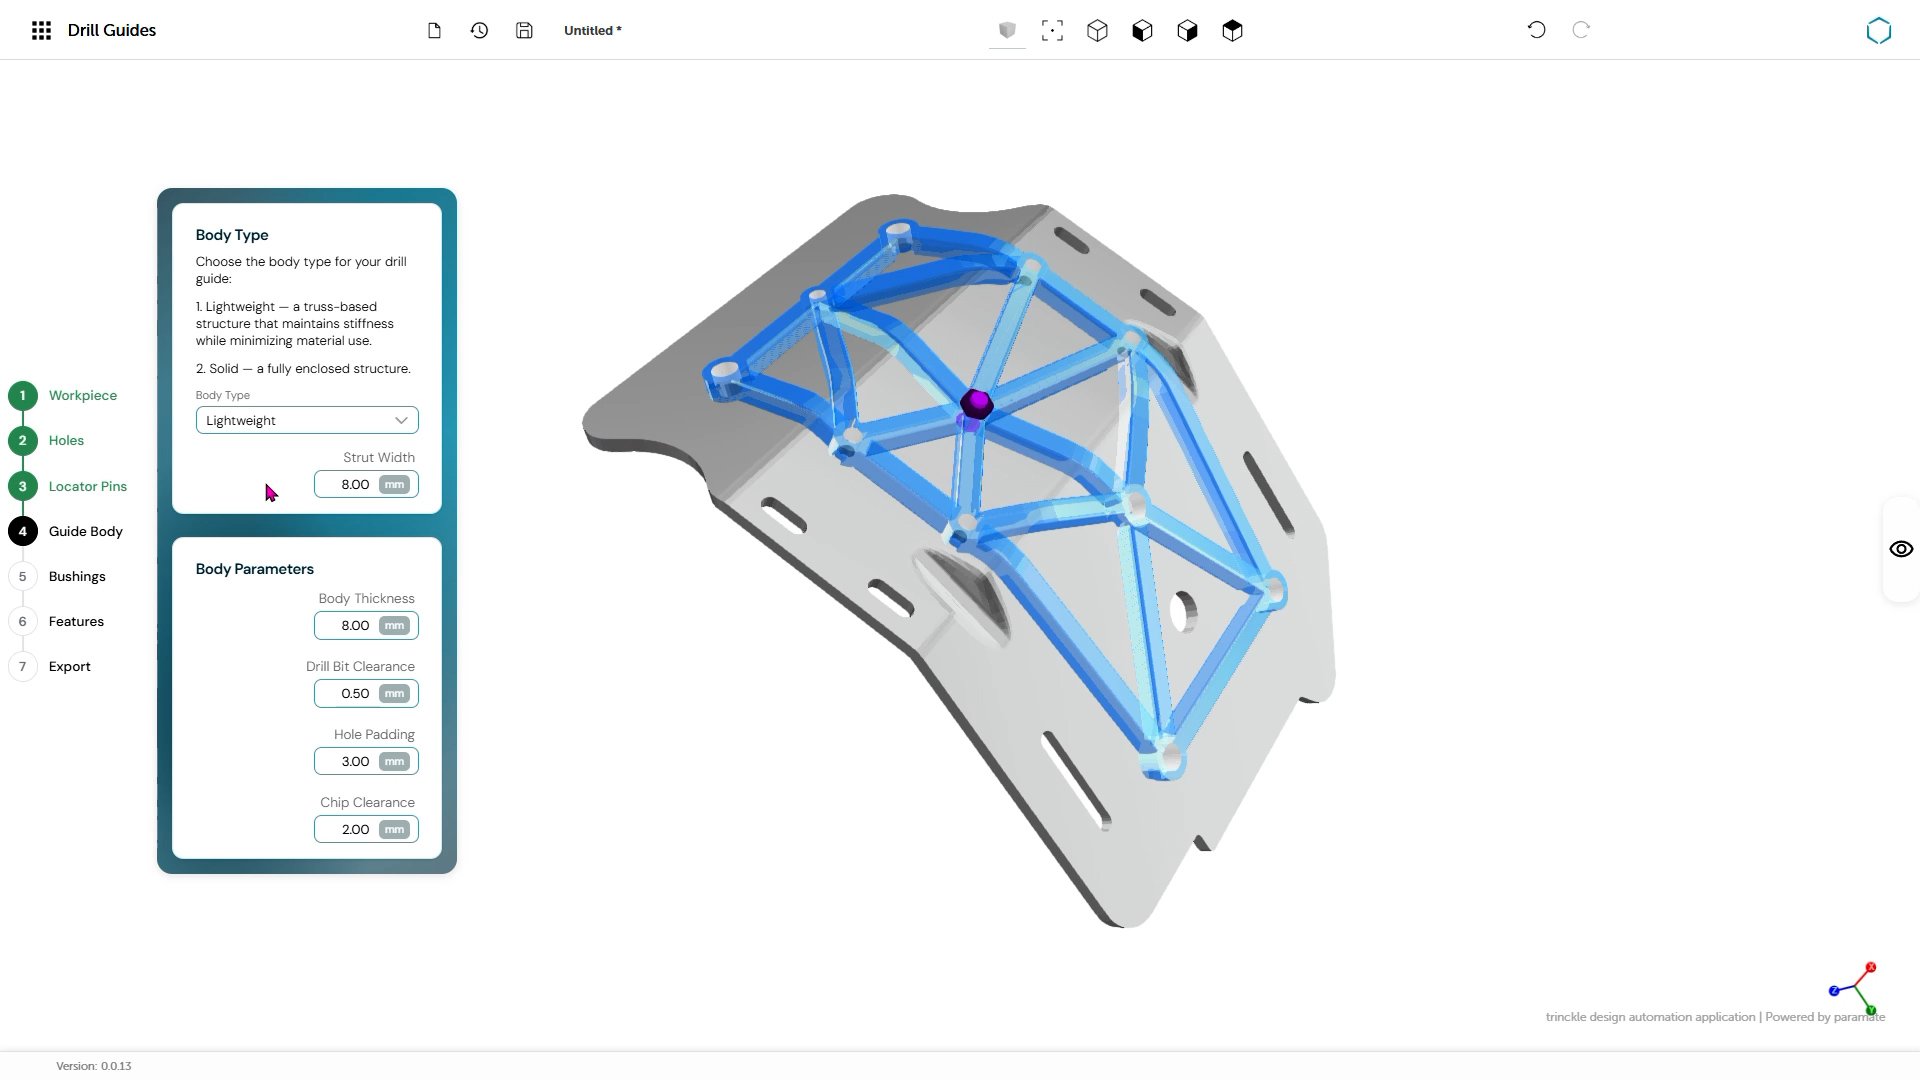
Task: Select the wireframe cube view icon
Action: pyautogui.click(x=1097, y=31)
